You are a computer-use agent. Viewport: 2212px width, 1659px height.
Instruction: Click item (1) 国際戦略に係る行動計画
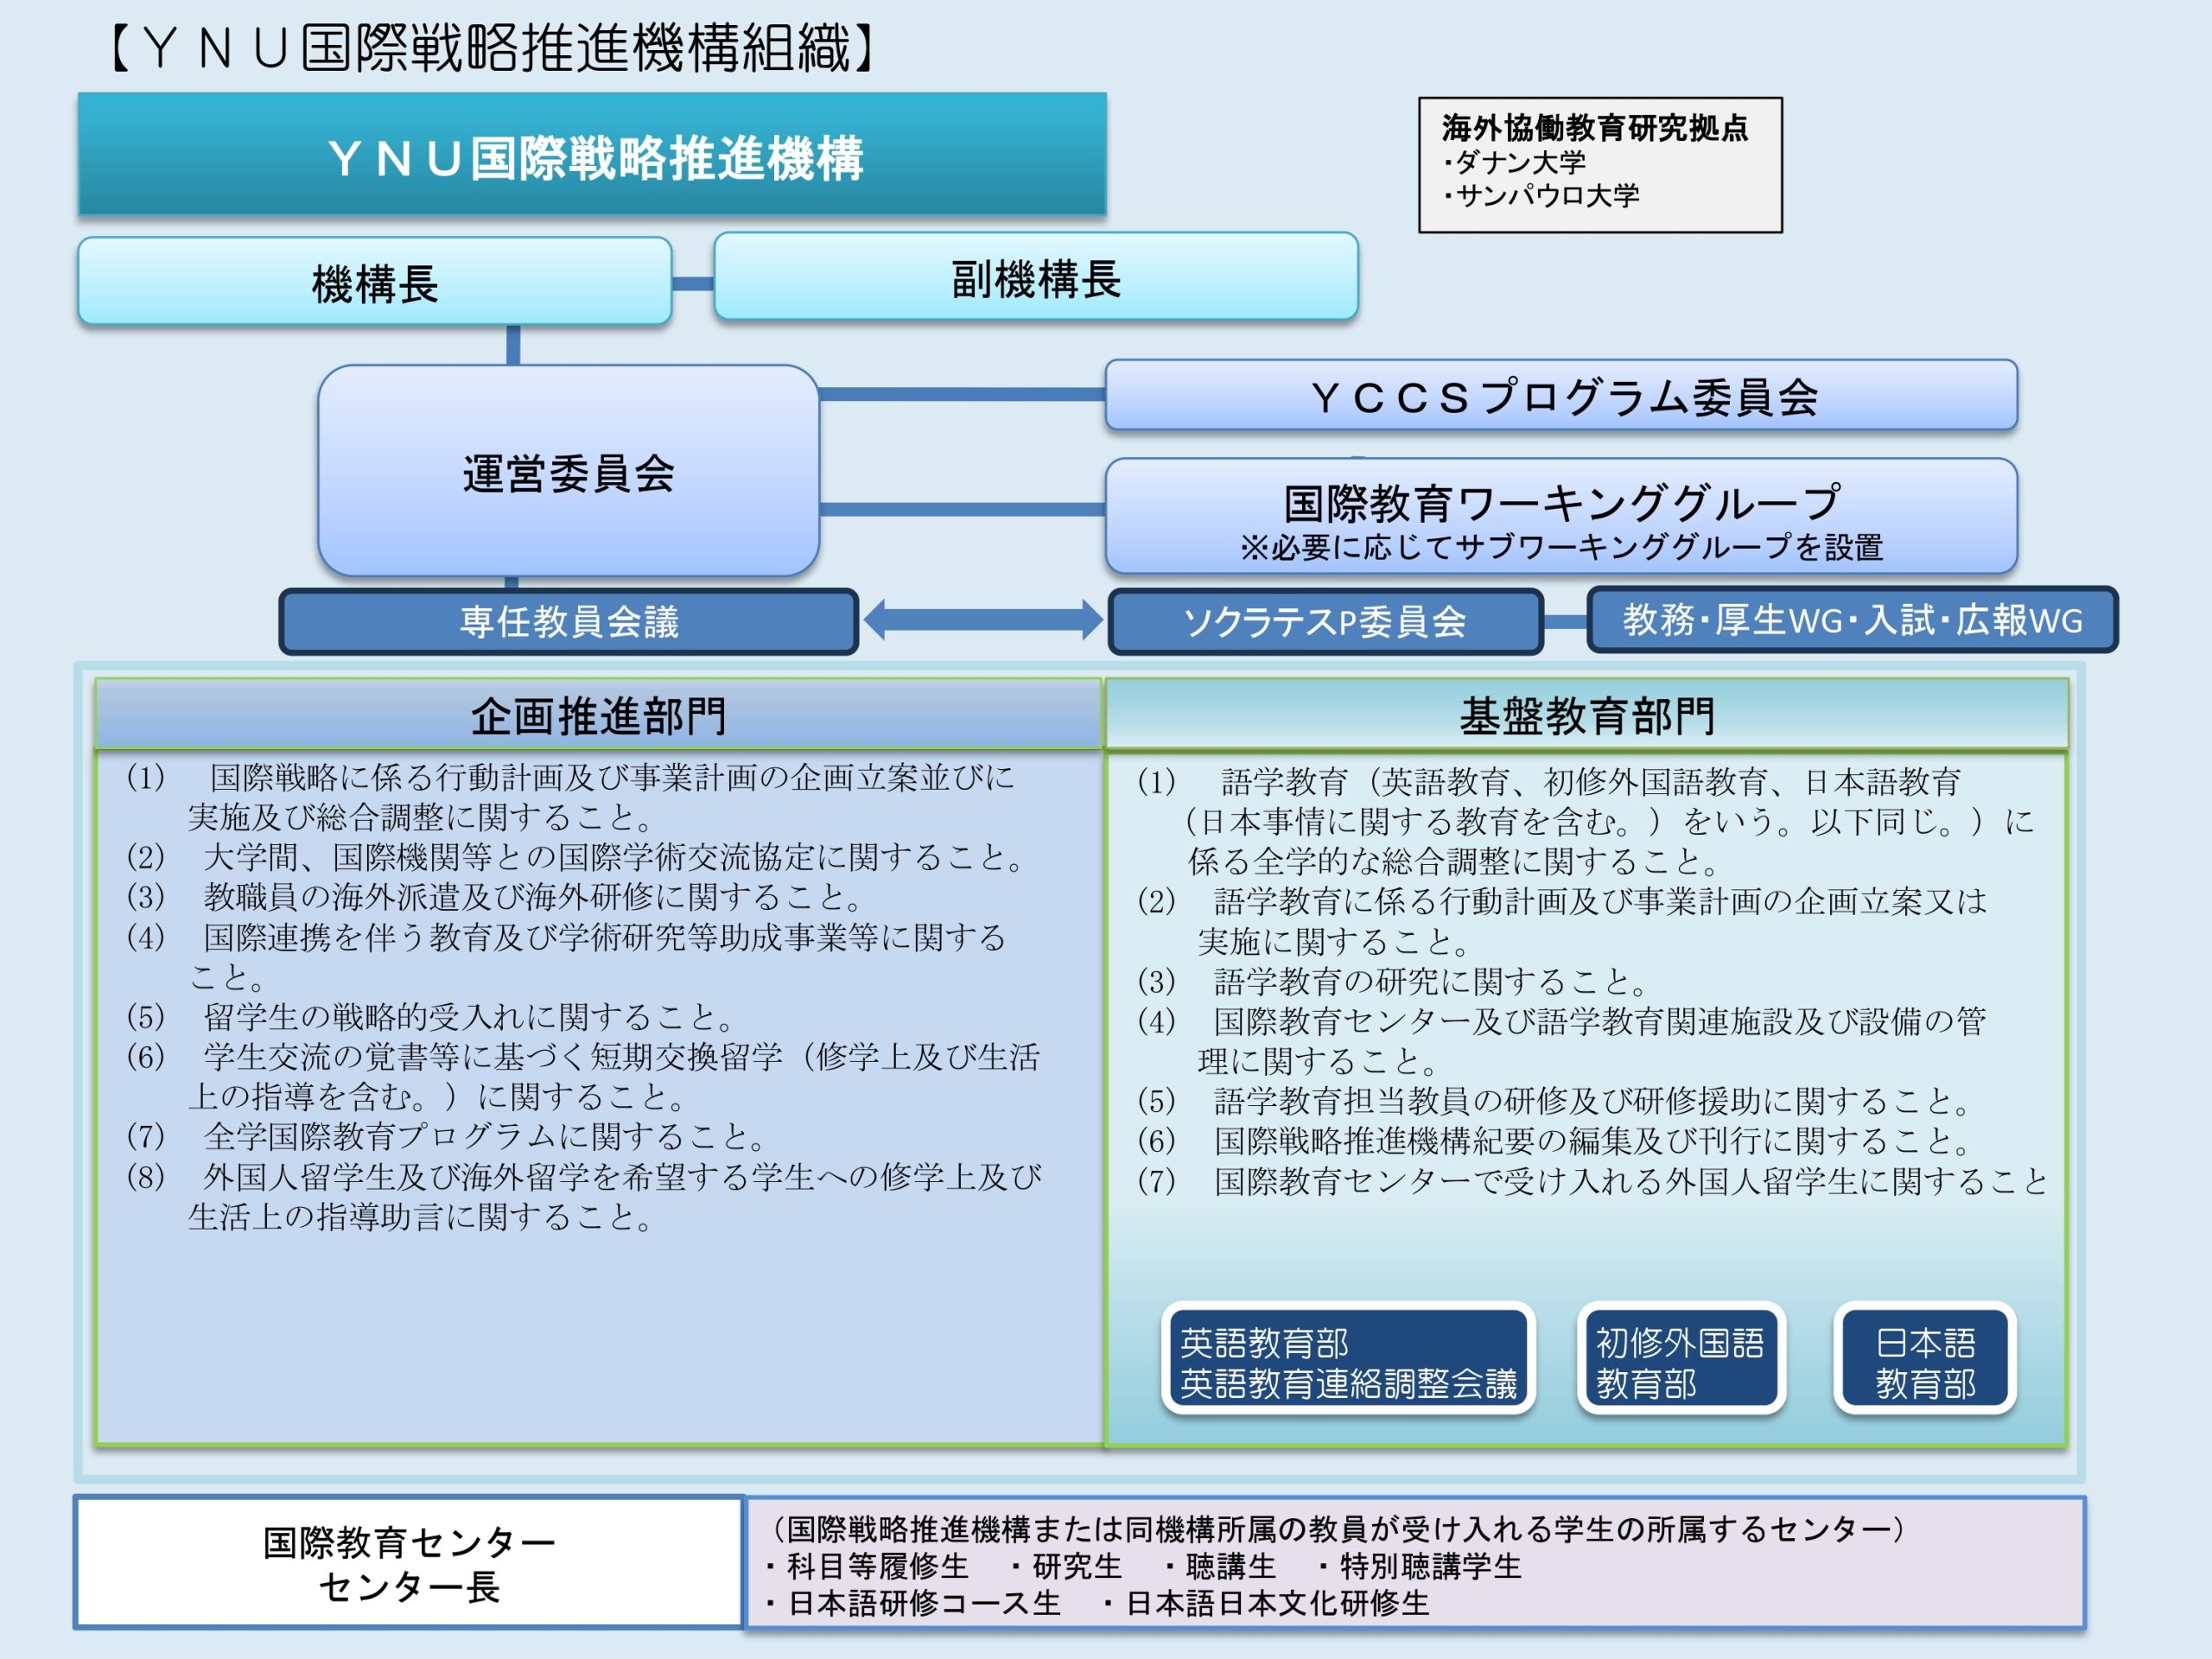tap(570, 797)
